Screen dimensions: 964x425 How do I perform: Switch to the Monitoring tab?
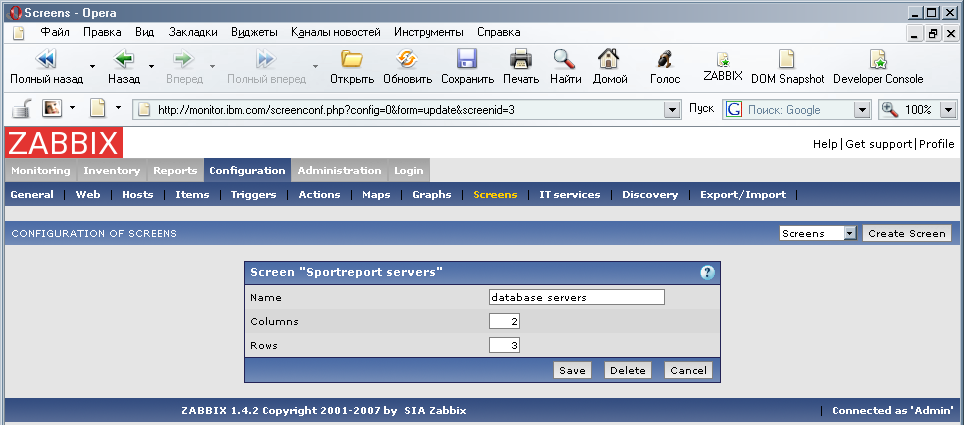(41, 170)
